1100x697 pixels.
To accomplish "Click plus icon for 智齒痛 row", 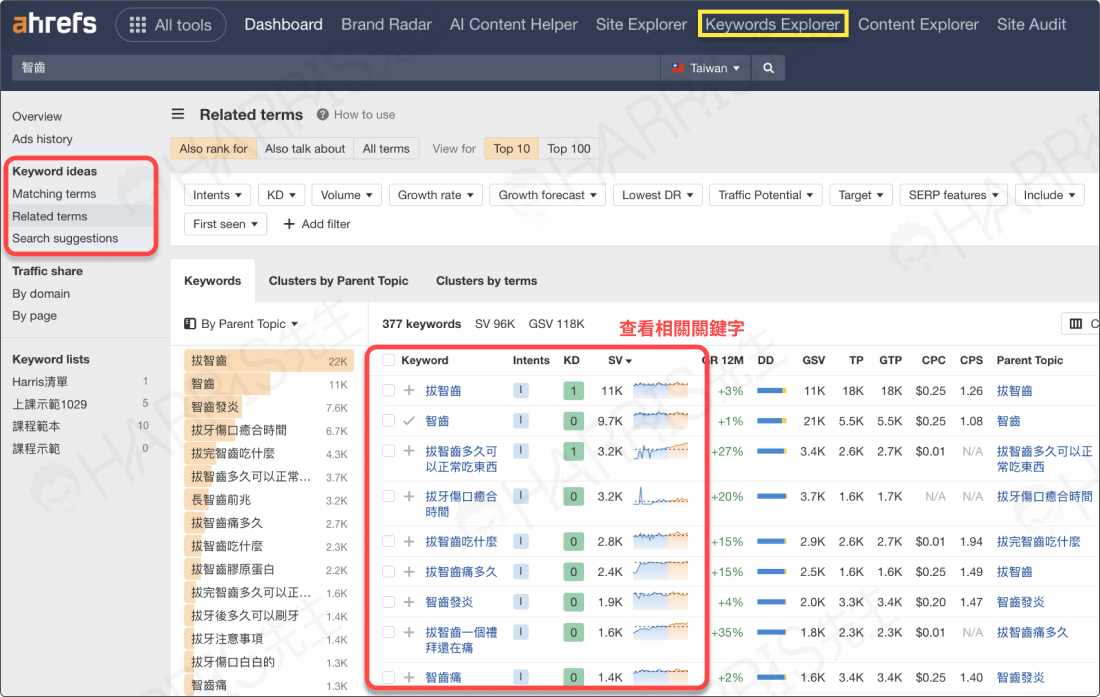I will click(409, 677).
